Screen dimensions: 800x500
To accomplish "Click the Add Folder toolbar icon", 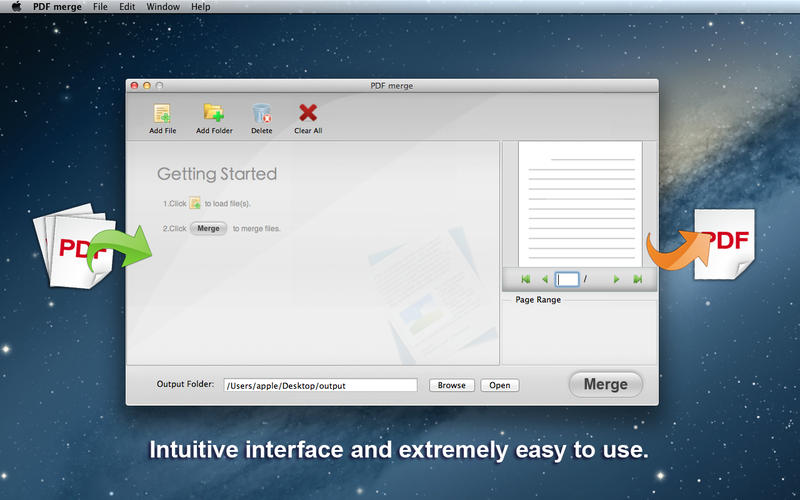I will pos(214,113).
